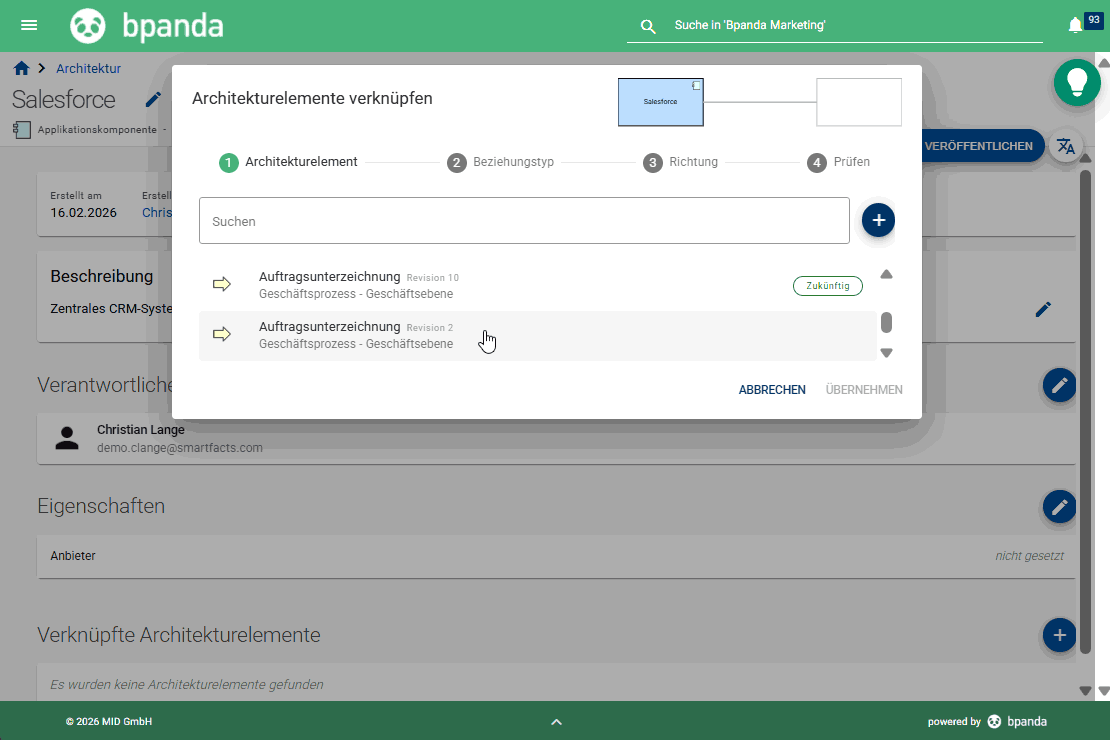
Task: Toggle the Zukünftig status chip
Action: (x=828, y=285)
